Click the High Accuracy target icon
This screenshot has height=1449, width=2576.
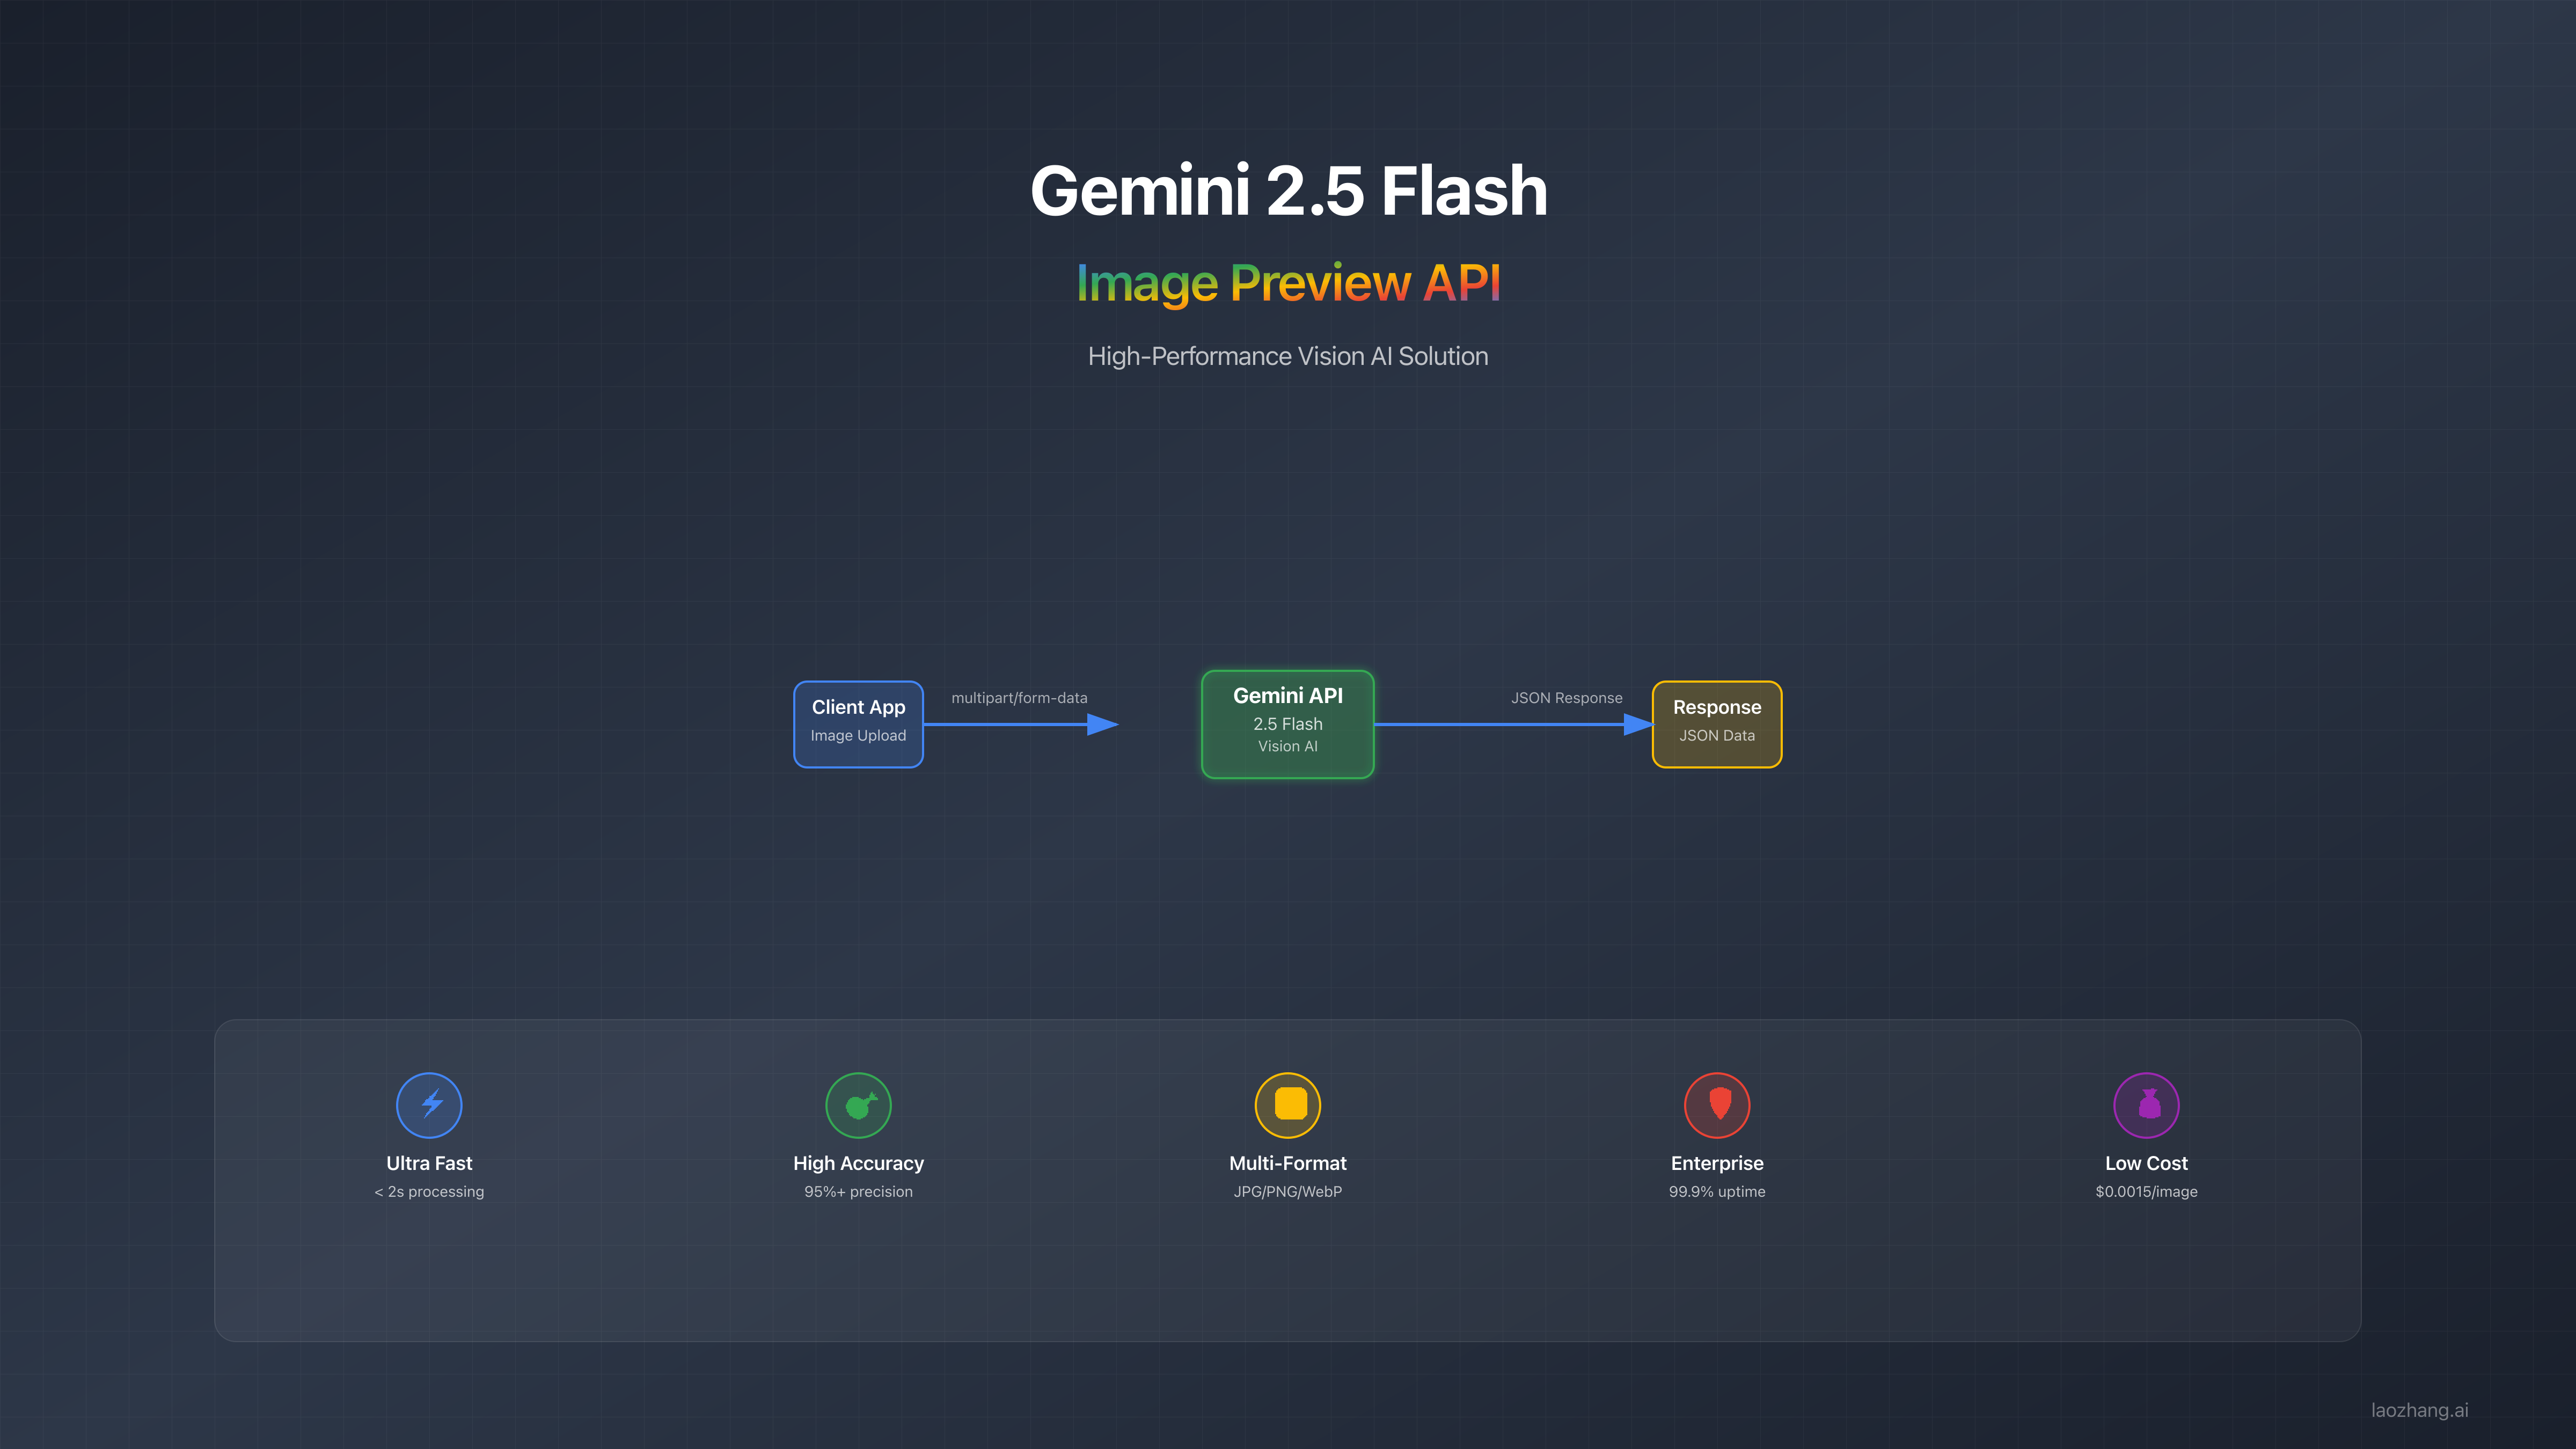coord(858,1105)
